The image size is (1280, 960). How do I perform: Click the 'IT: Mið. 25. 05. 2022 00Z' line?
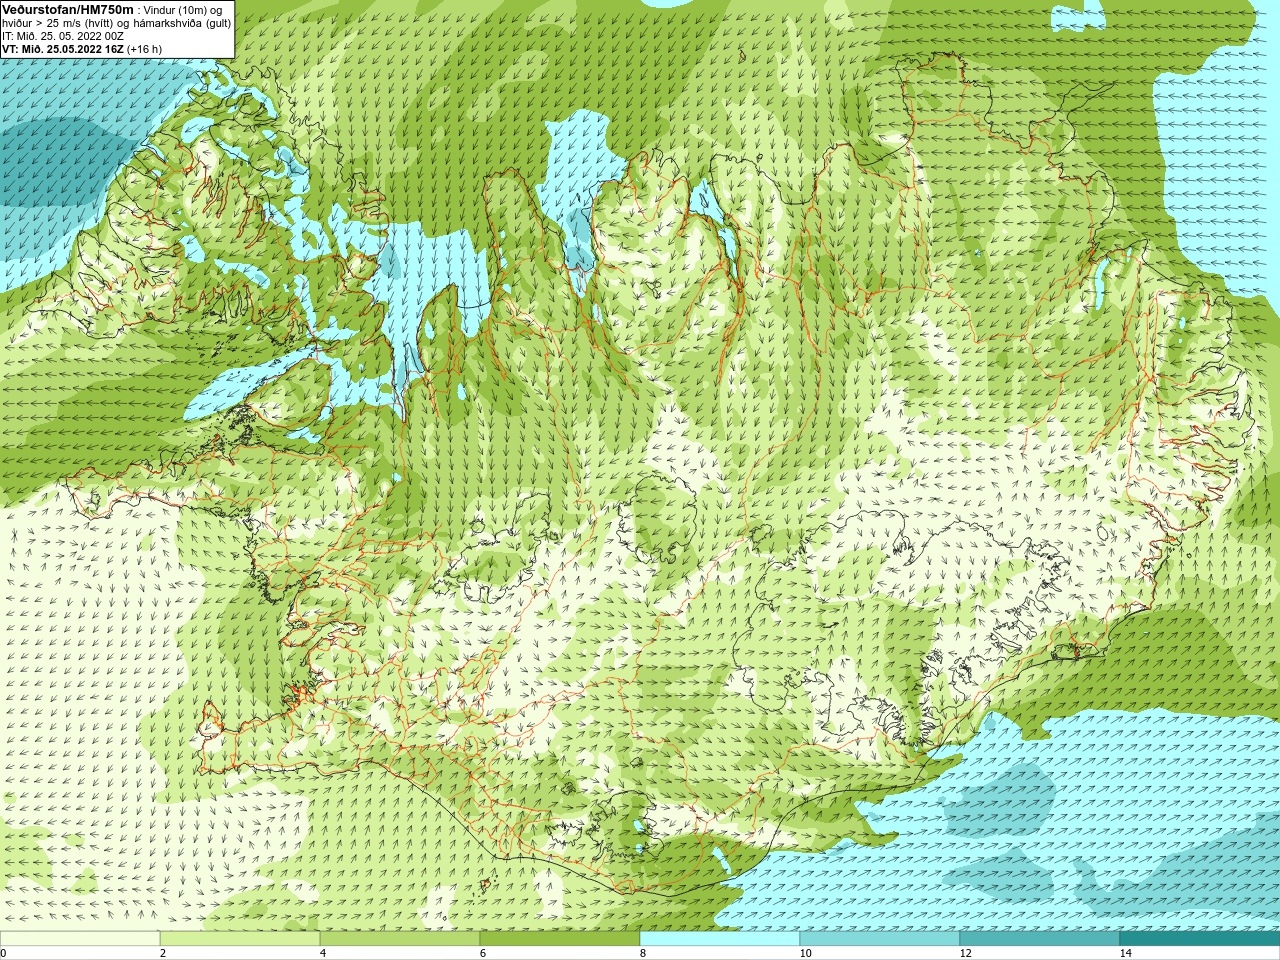click(63, 36)
